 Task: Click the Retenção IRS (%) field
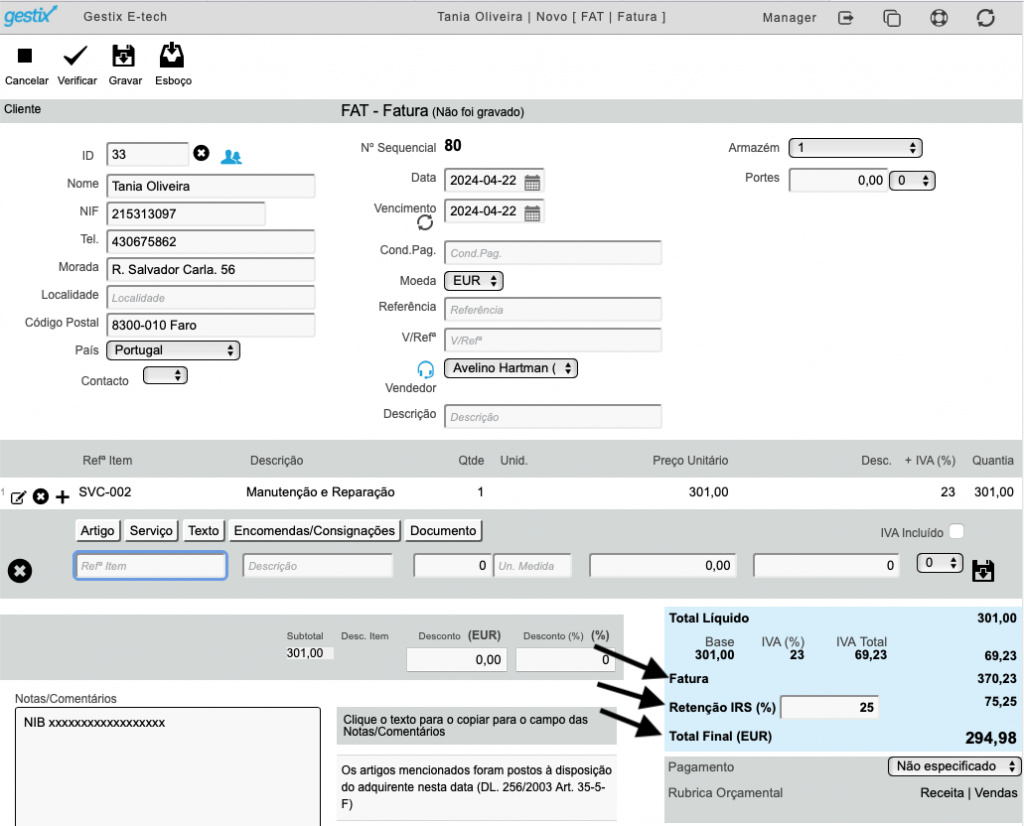(829, 707)
